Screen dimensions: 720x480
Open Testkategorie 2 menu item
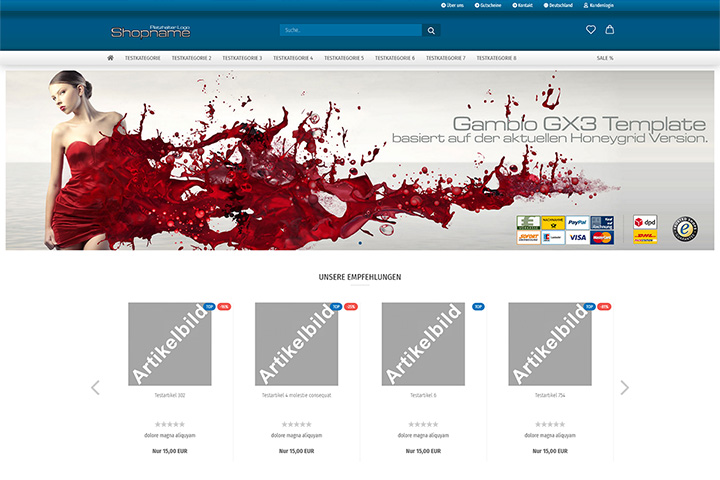pos(191,58)
